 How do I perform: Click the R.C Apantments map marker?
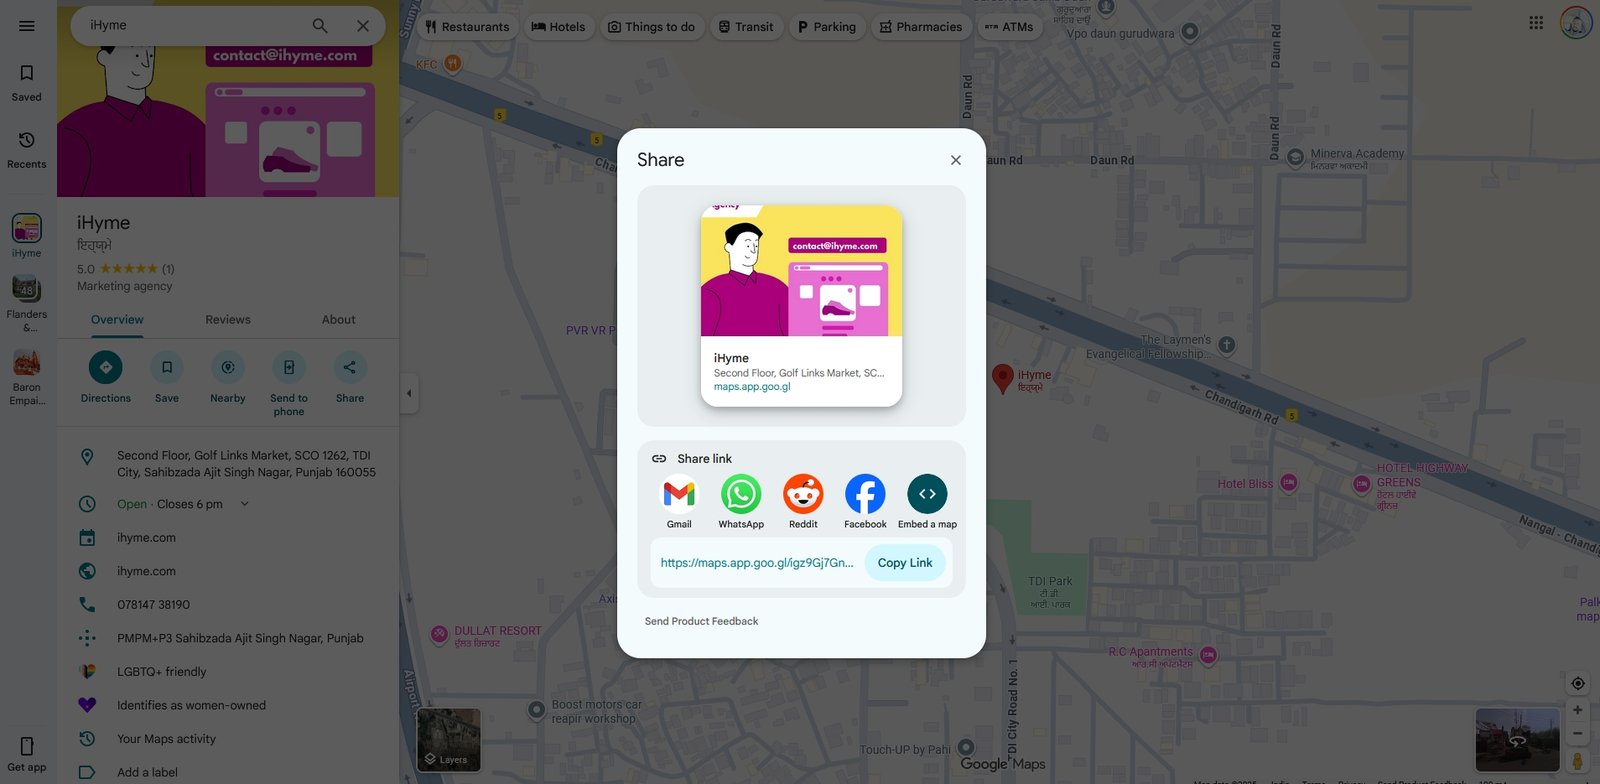point(1208,657)
